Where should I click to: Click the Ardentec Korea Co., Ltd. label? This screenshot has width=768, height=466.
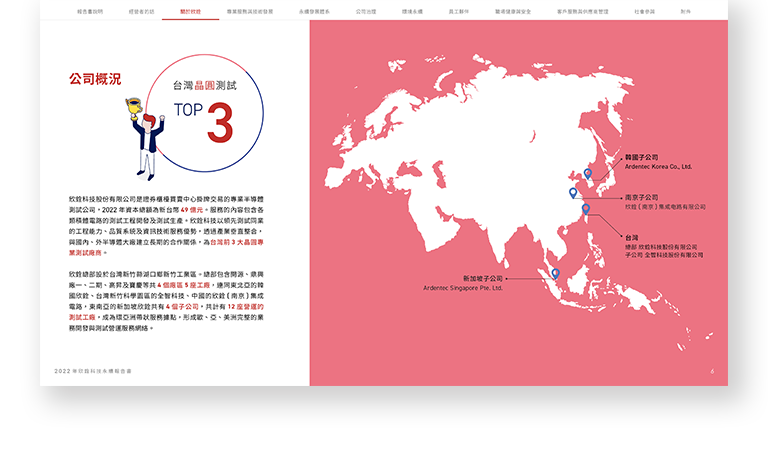(x=657, y=167)
